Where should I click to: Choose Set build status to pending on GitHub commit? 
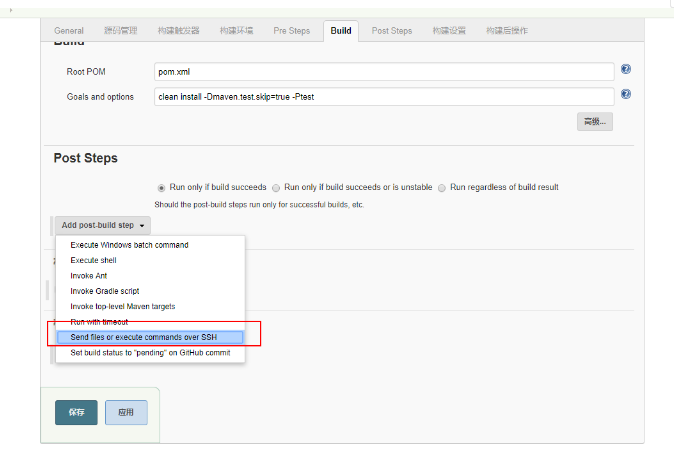click(150, 353)
